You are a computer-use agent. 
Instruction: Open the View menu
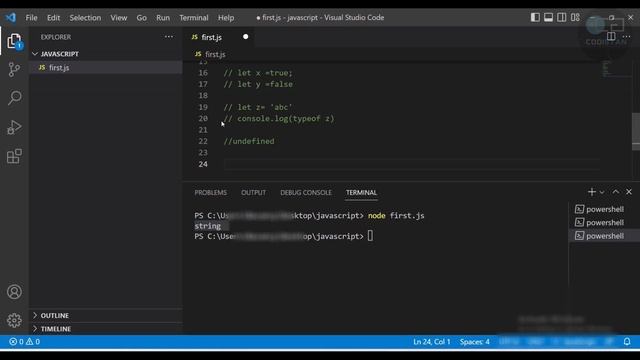click(119, 18)
